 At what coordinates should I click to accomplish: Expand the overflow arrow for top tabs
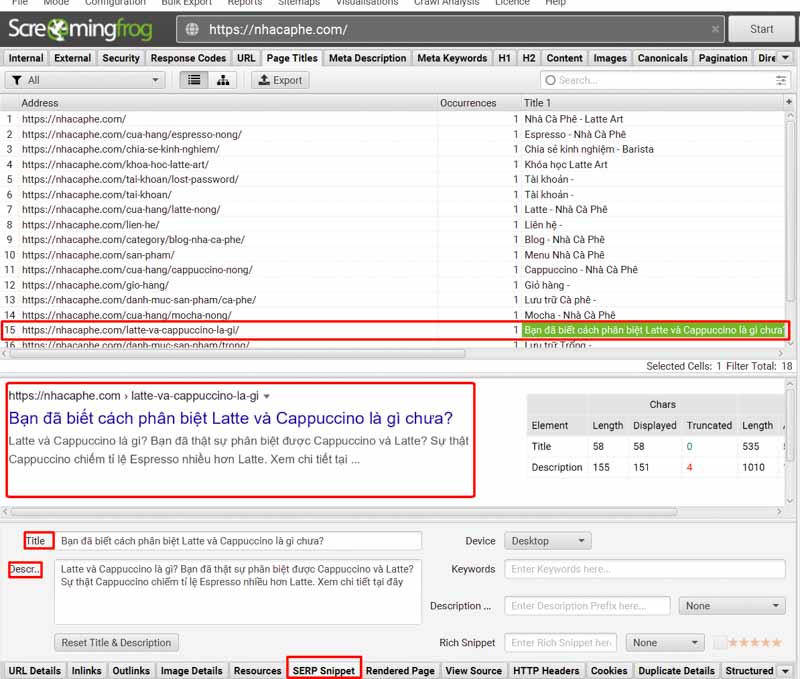786,58
